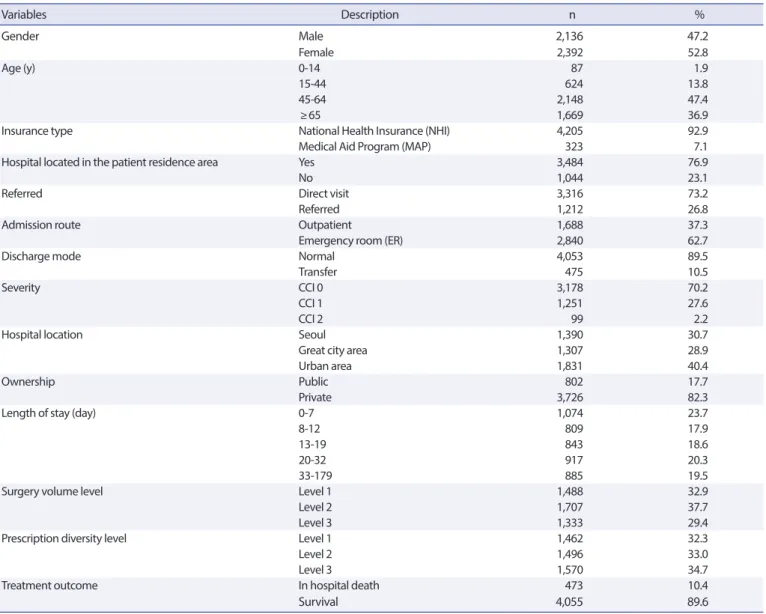Click the n column header
The image size is (766, 614).
(572, 15)
